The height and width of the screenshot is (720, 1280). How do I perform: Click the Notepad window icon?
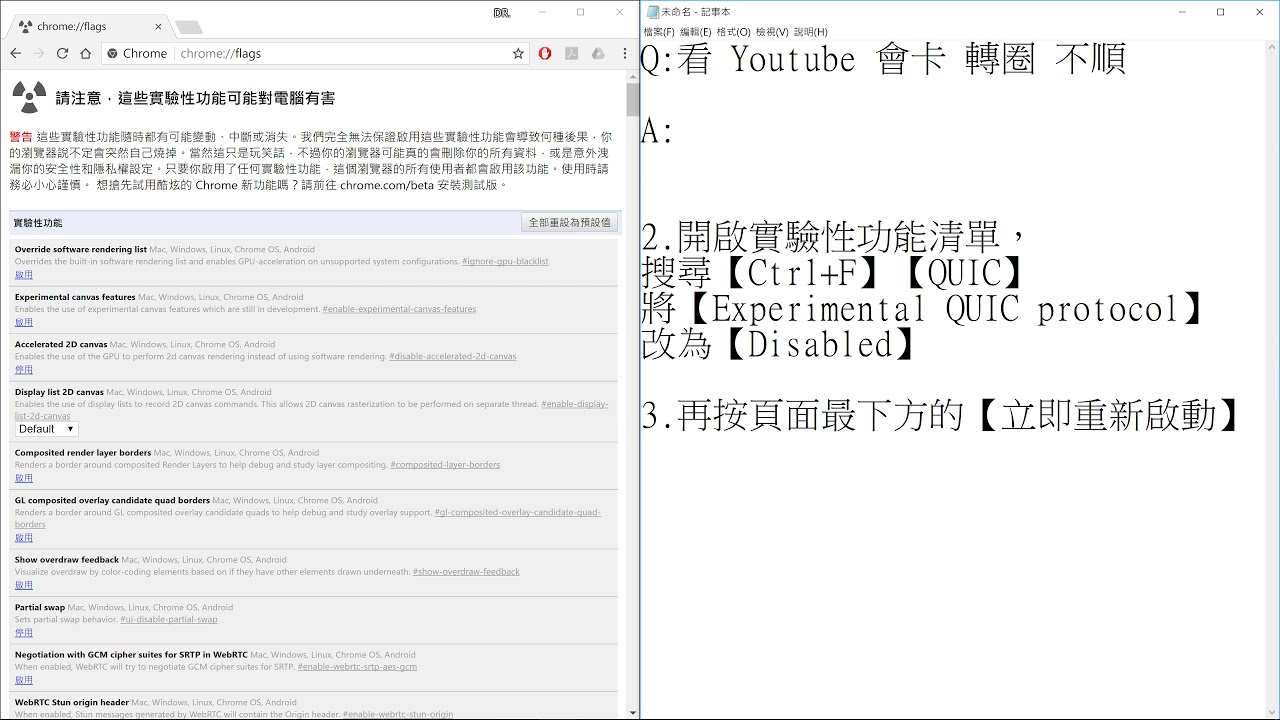[x=652, y=12]
